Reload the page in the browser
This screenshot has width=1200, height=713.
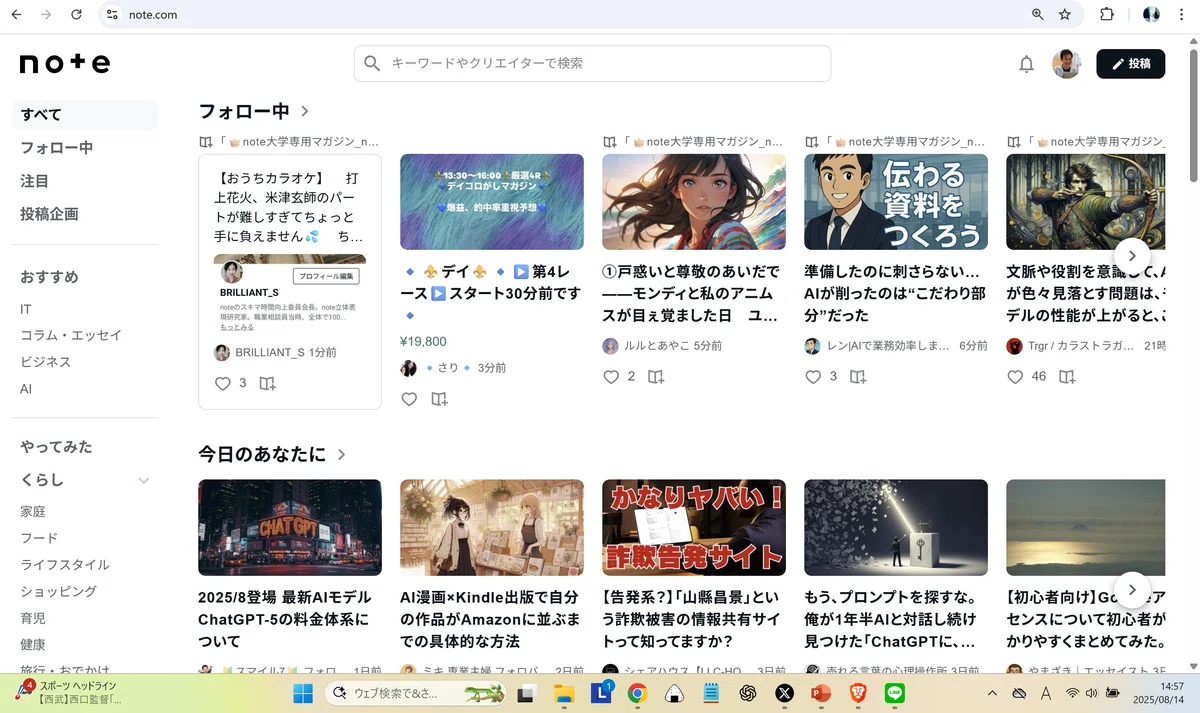[77, 15]
